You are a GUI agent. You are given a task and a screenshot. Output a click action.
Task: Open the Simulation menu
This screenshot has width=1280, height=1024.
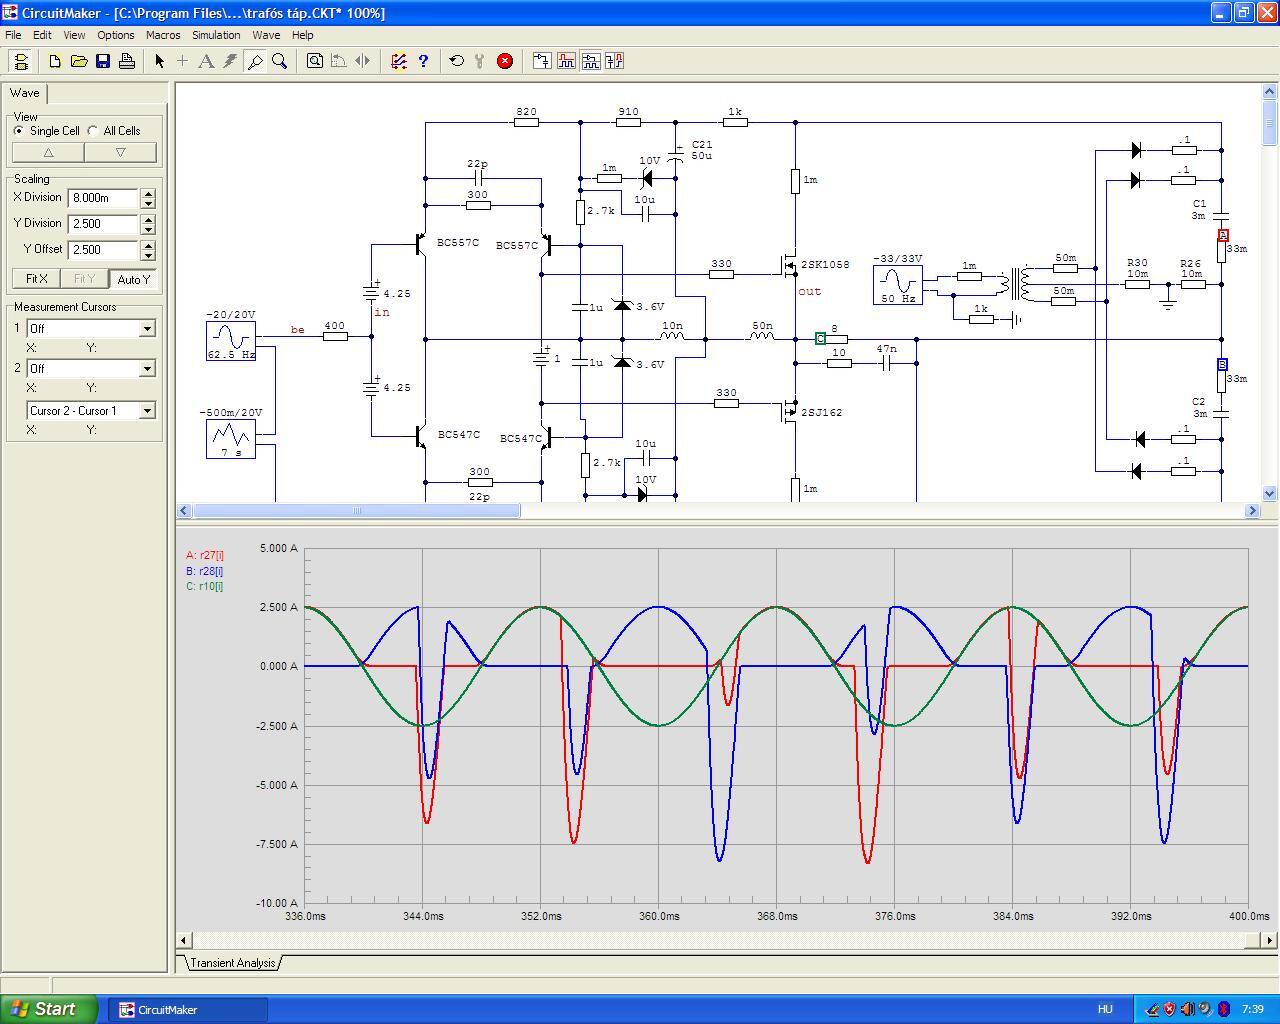tap(216, 35)
